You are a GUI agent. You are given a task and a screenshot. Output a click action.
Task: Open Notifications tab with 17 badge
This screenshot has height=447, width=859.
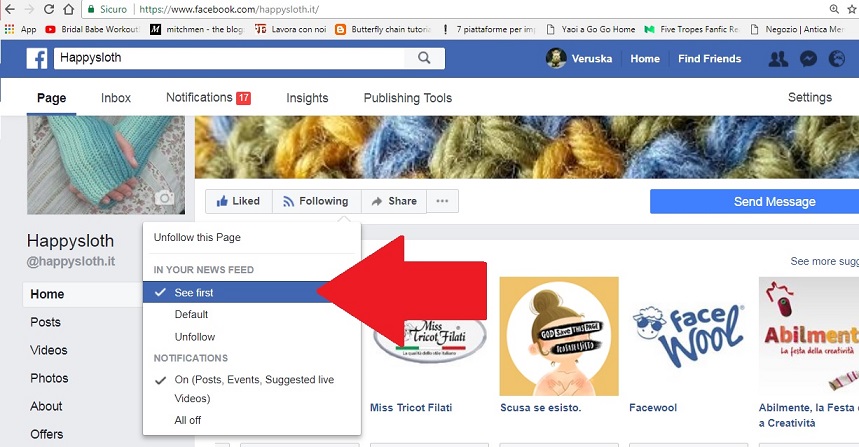(x=208, y=98)
